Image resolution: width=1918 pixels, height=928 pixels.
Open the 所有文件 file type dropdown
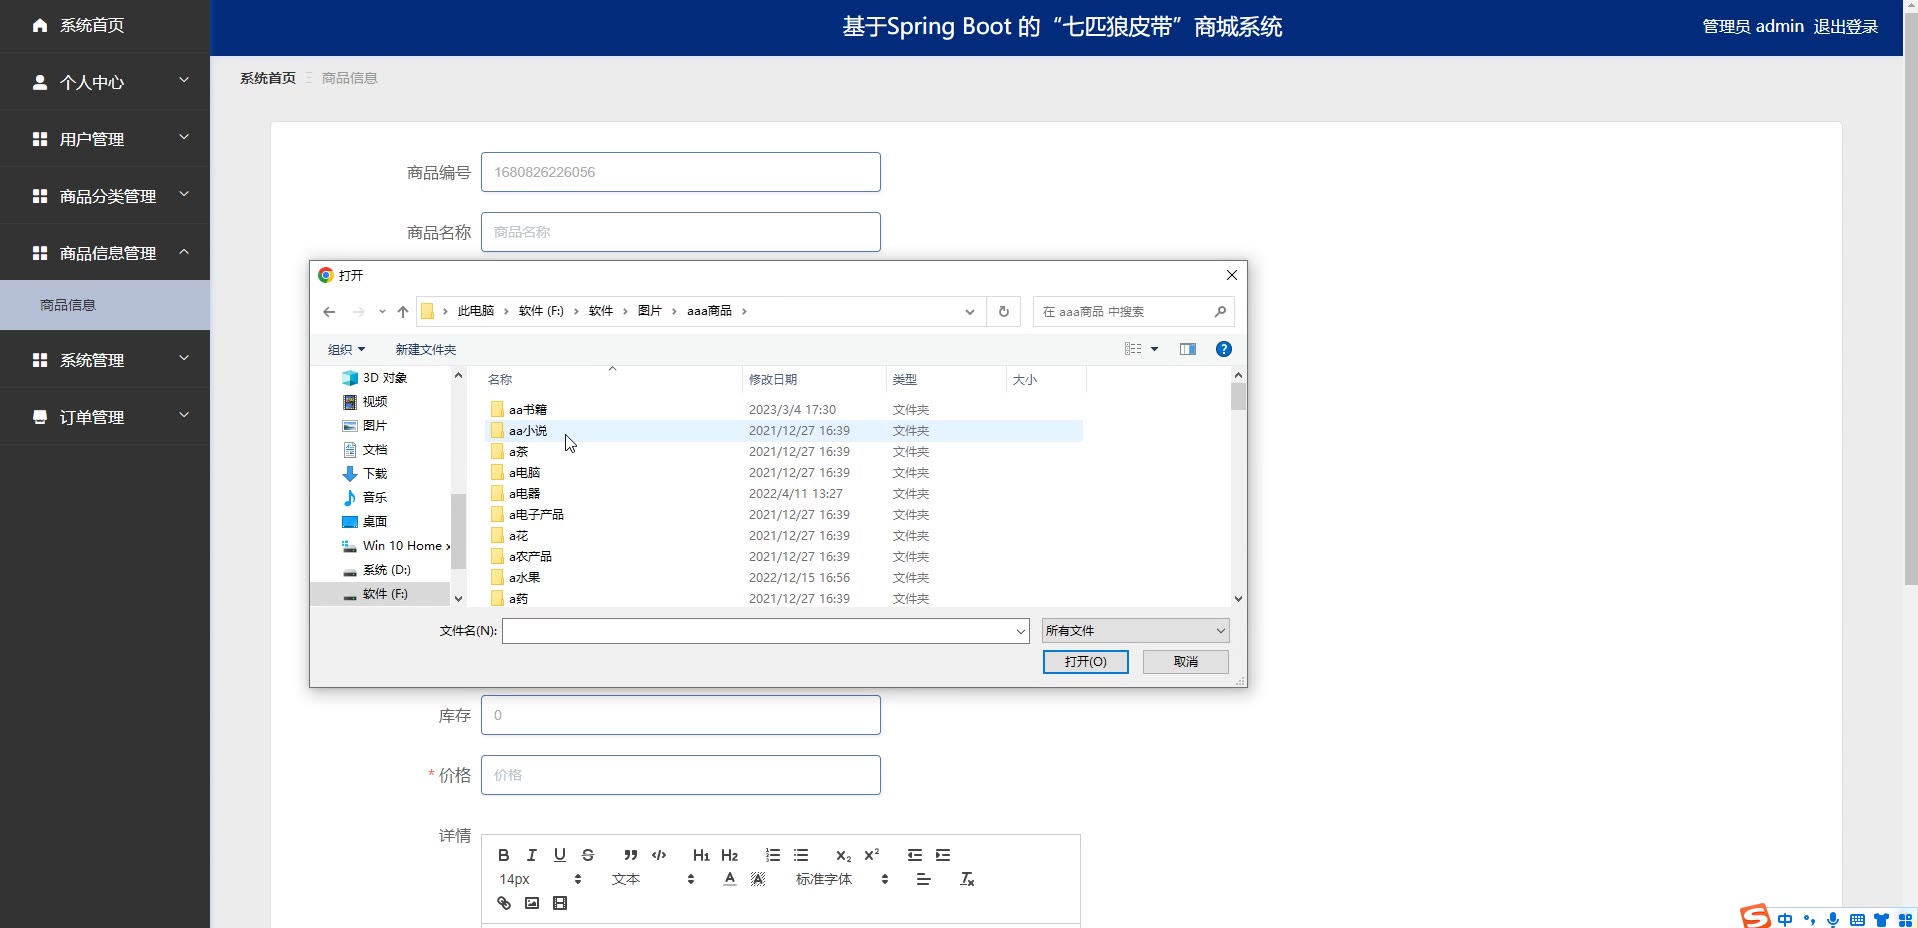1135,631
